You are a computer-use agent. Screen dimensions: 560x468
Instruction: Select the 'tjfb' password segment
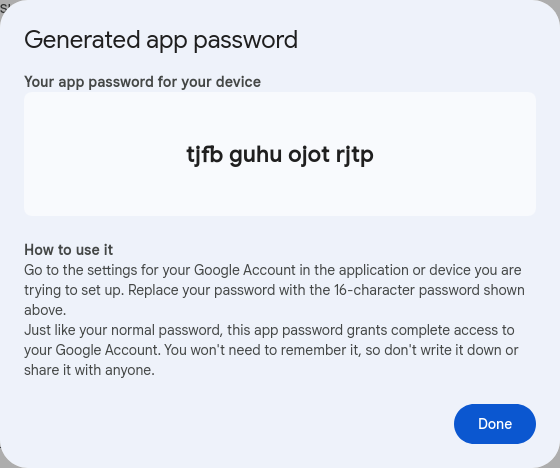(x=205, y=155)
